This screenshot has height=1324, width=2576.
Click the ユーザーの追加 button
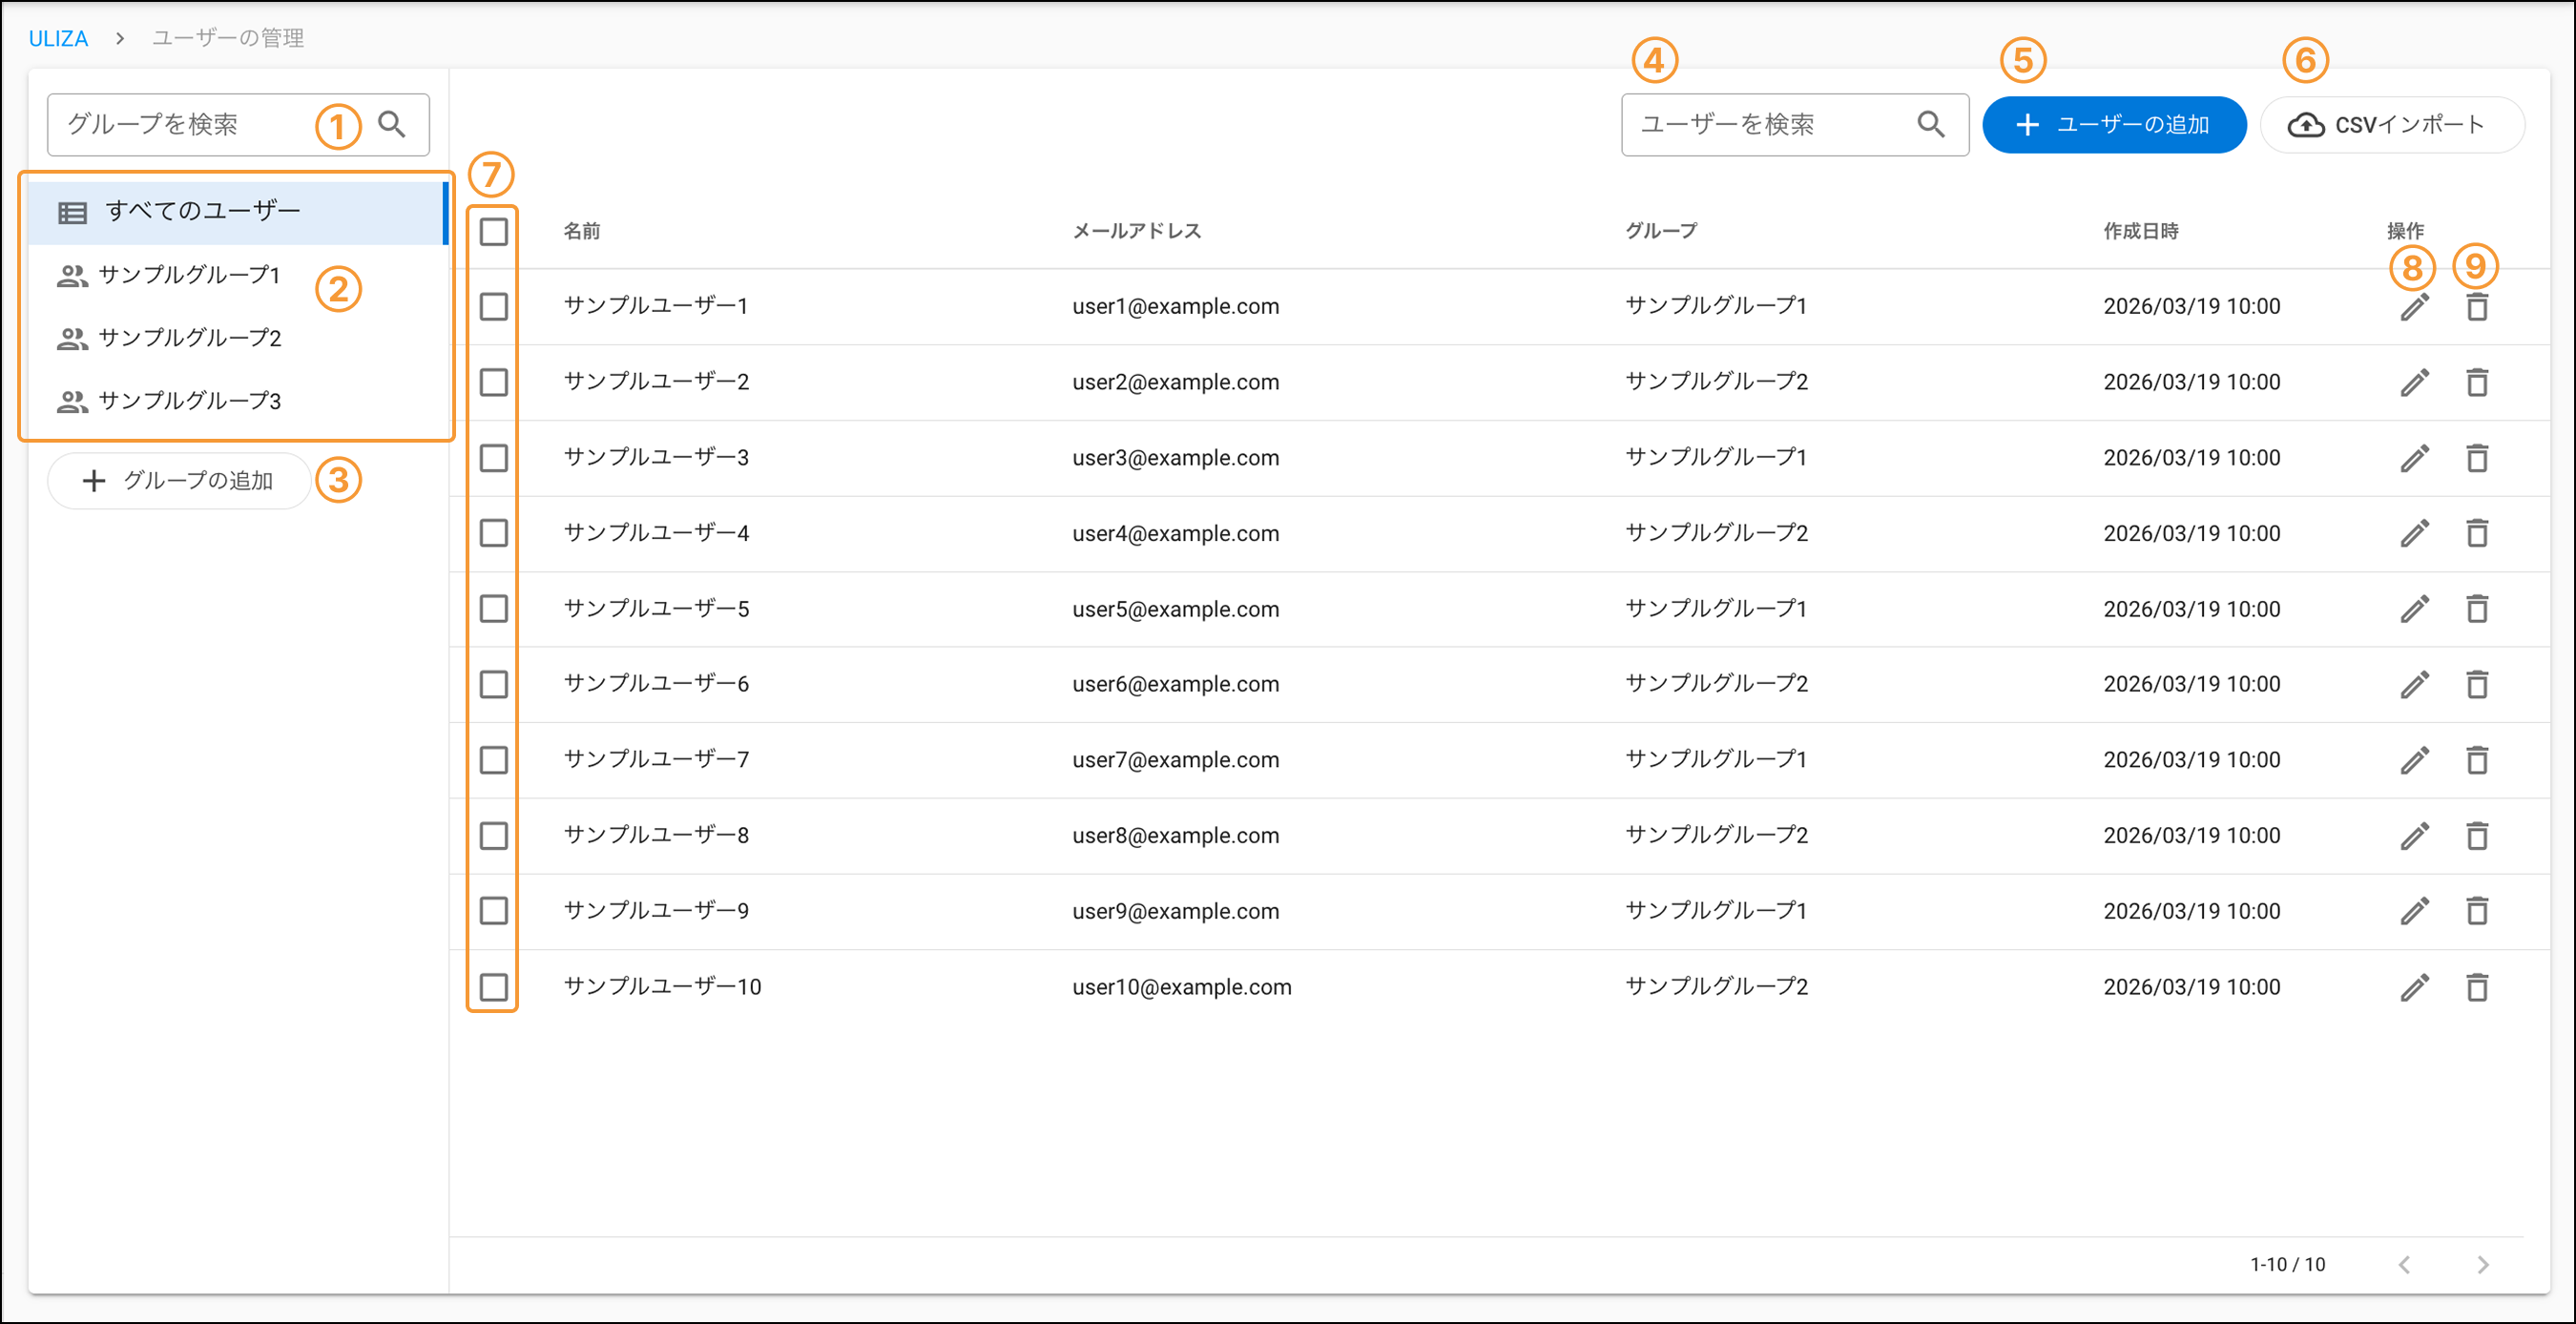click(2113, 125)
